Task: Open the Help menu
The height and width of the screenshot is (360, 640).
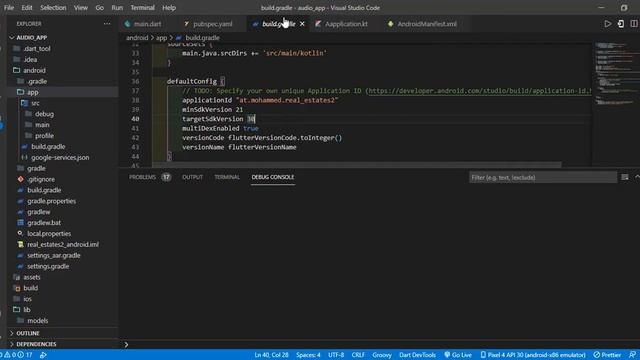Action: [x=169, y=8]
